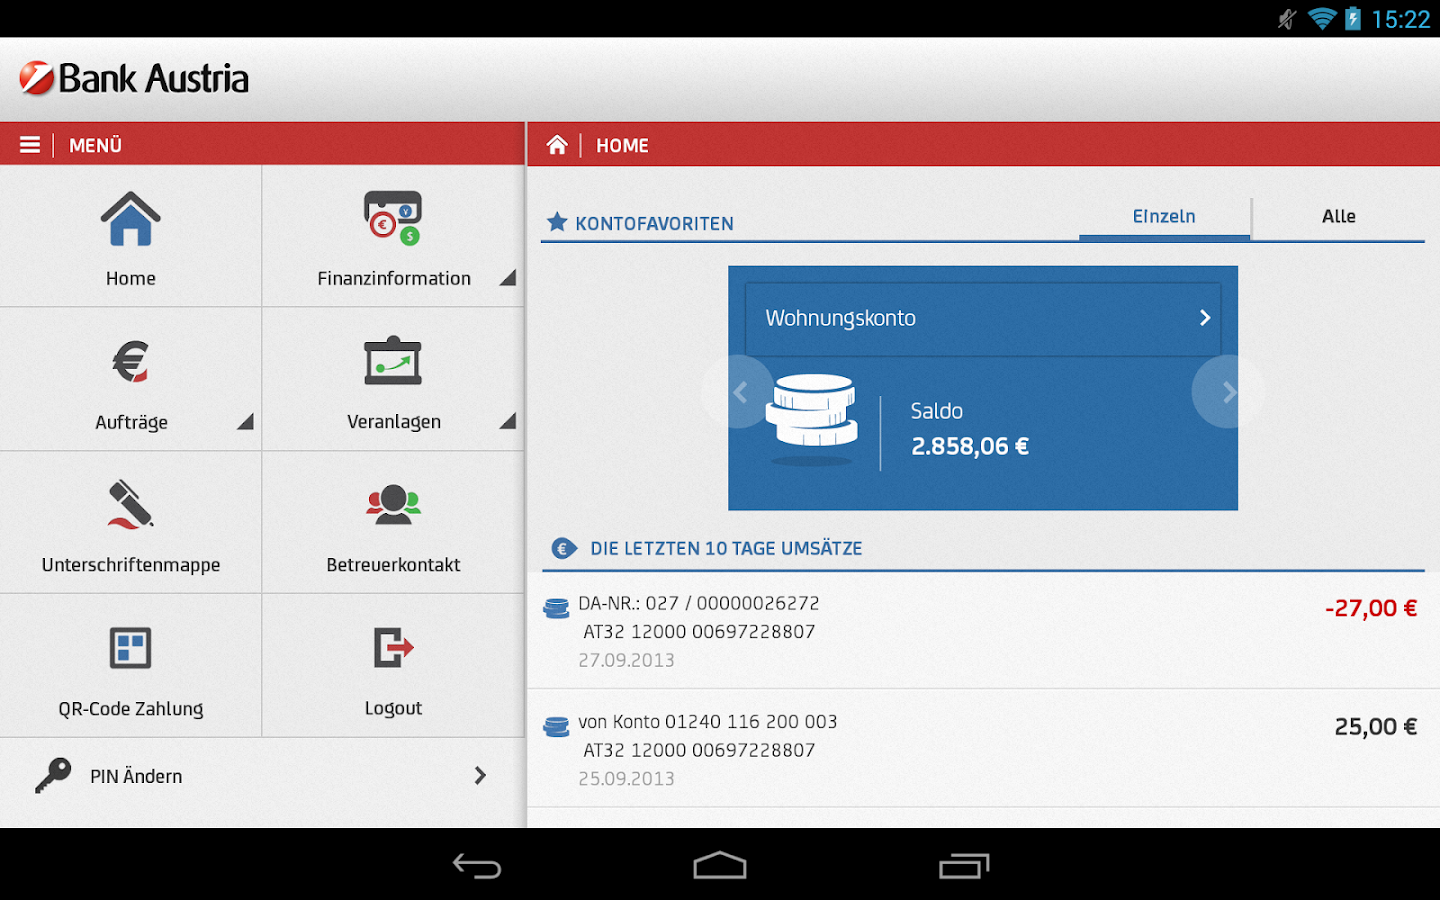
Task: Click the Aufträge euro icon
Action: tap(130, 361)
